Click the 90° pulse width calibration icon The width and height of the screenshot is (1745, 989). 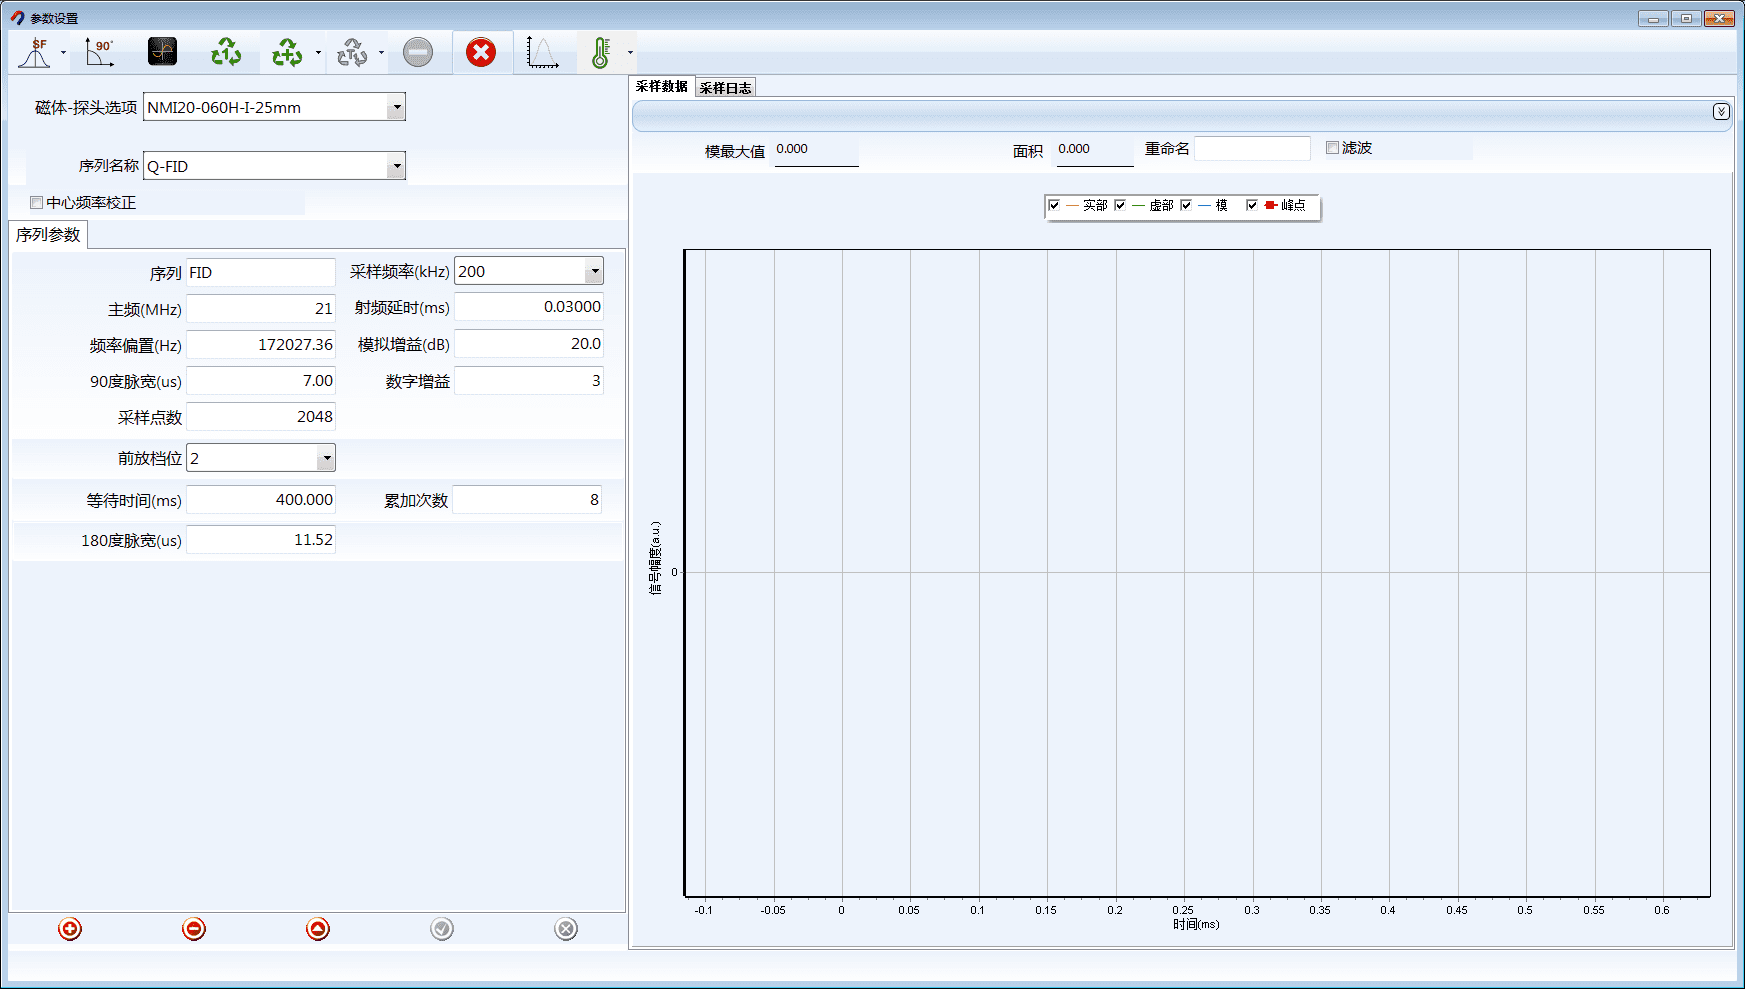tap(99, 52)
